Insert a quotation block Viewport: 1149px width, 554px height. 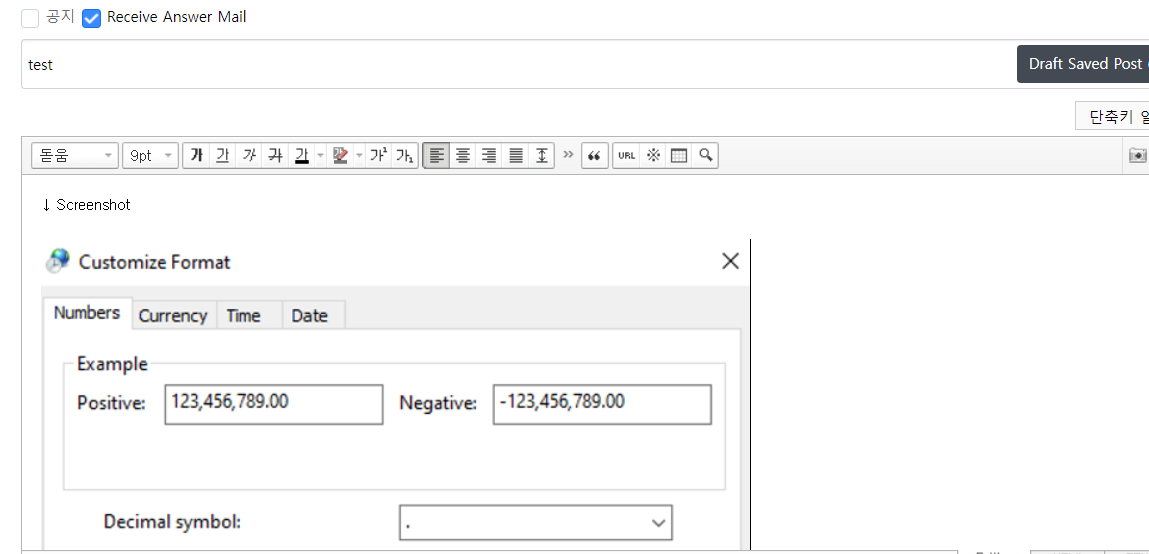point(595,155)
